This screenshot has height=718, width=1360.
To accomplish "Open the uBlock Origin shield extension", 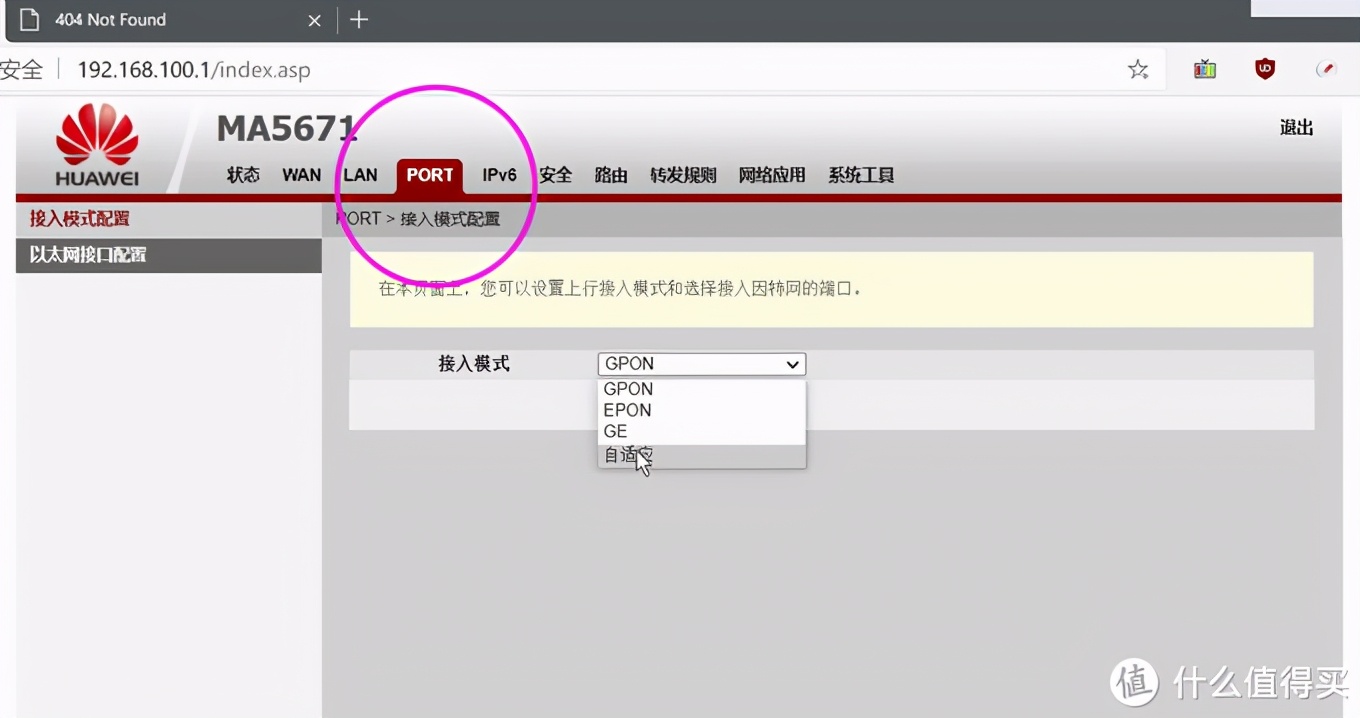I will click(1265, 69).
